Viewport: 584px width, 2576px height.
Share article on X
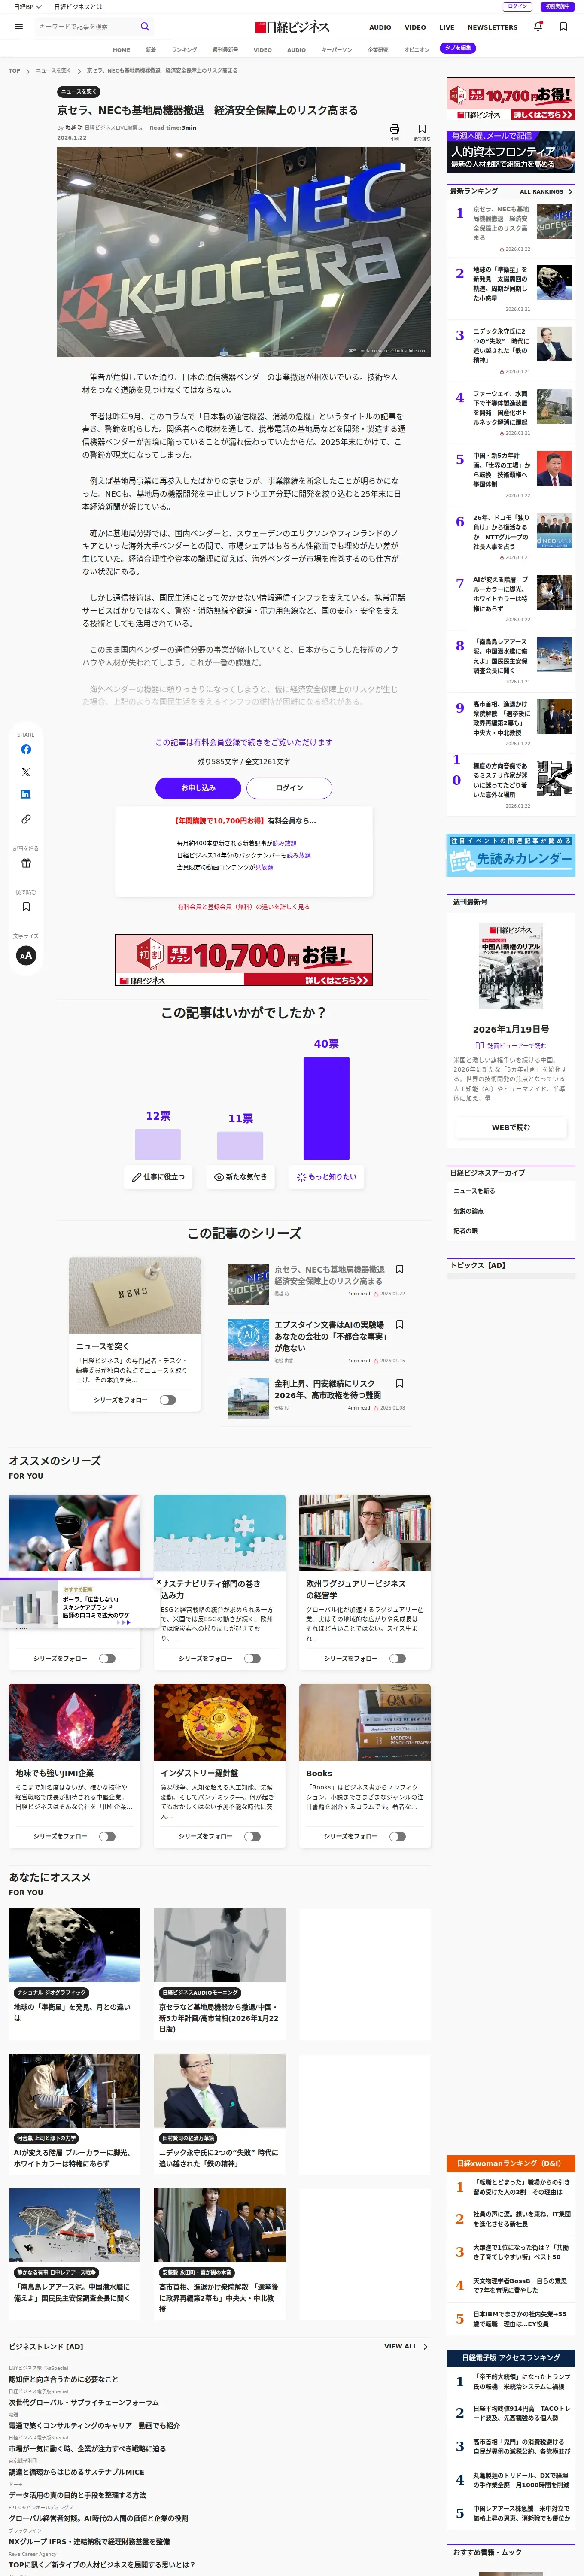pos(26,772)
